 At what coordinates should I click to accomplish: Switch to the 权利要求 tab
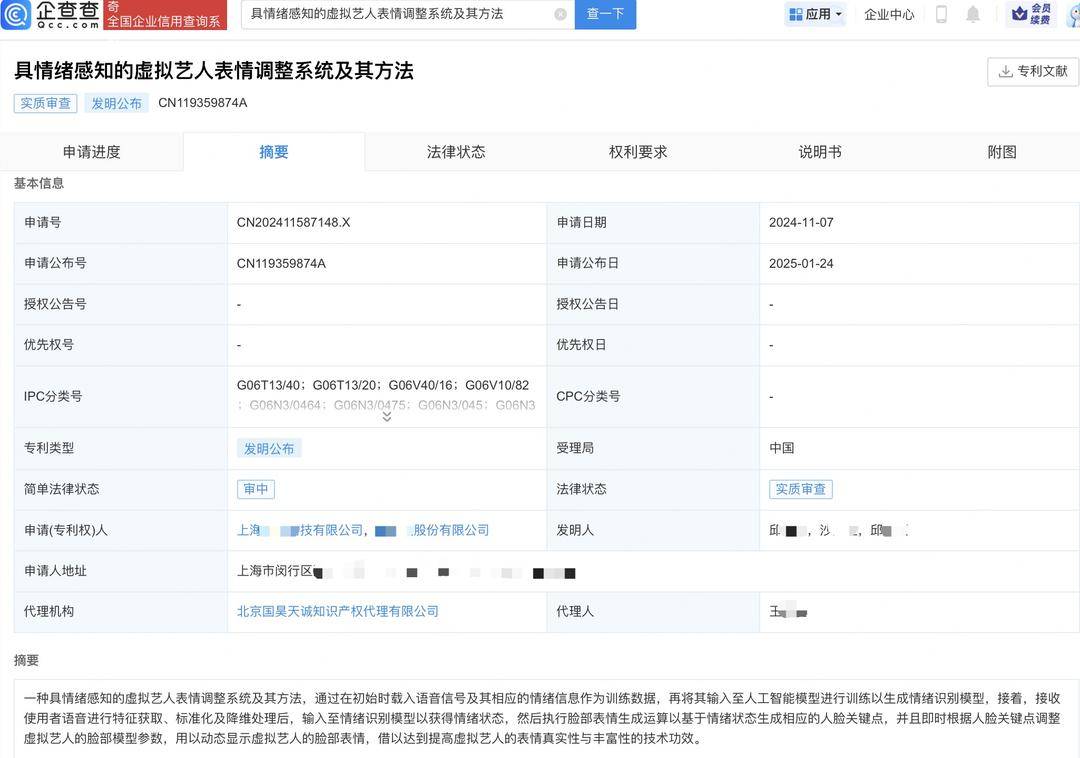tap(637, 152)
